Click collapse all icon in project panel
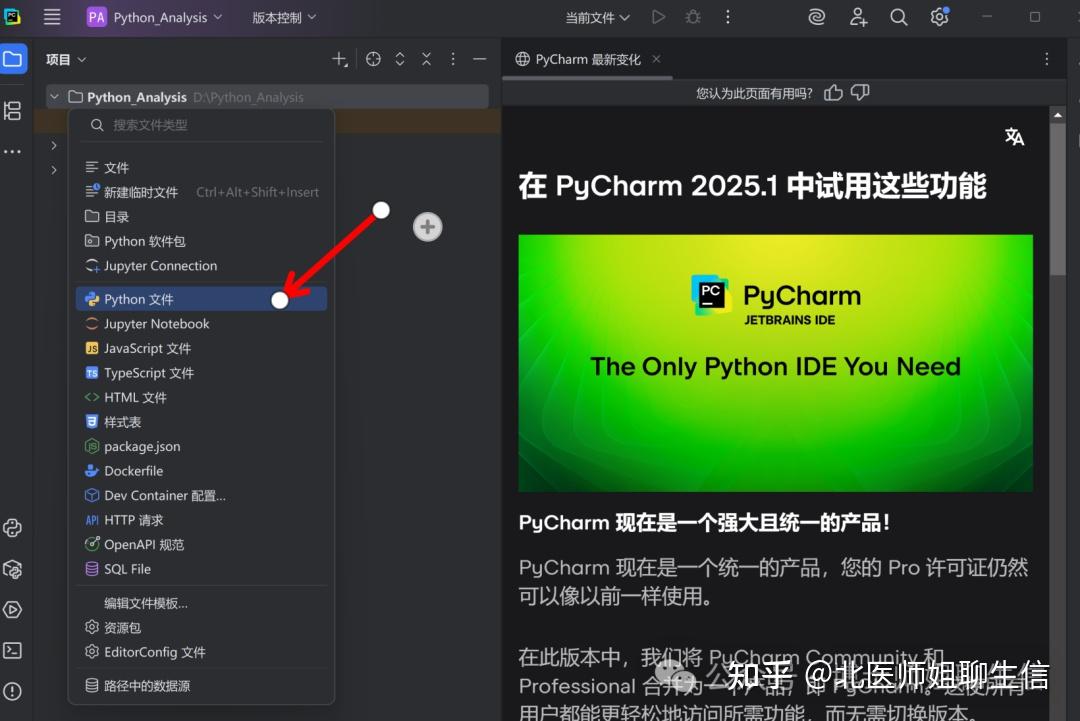Image resolution: width=1080 pixels, height=721 pixels. coord(427,60)
